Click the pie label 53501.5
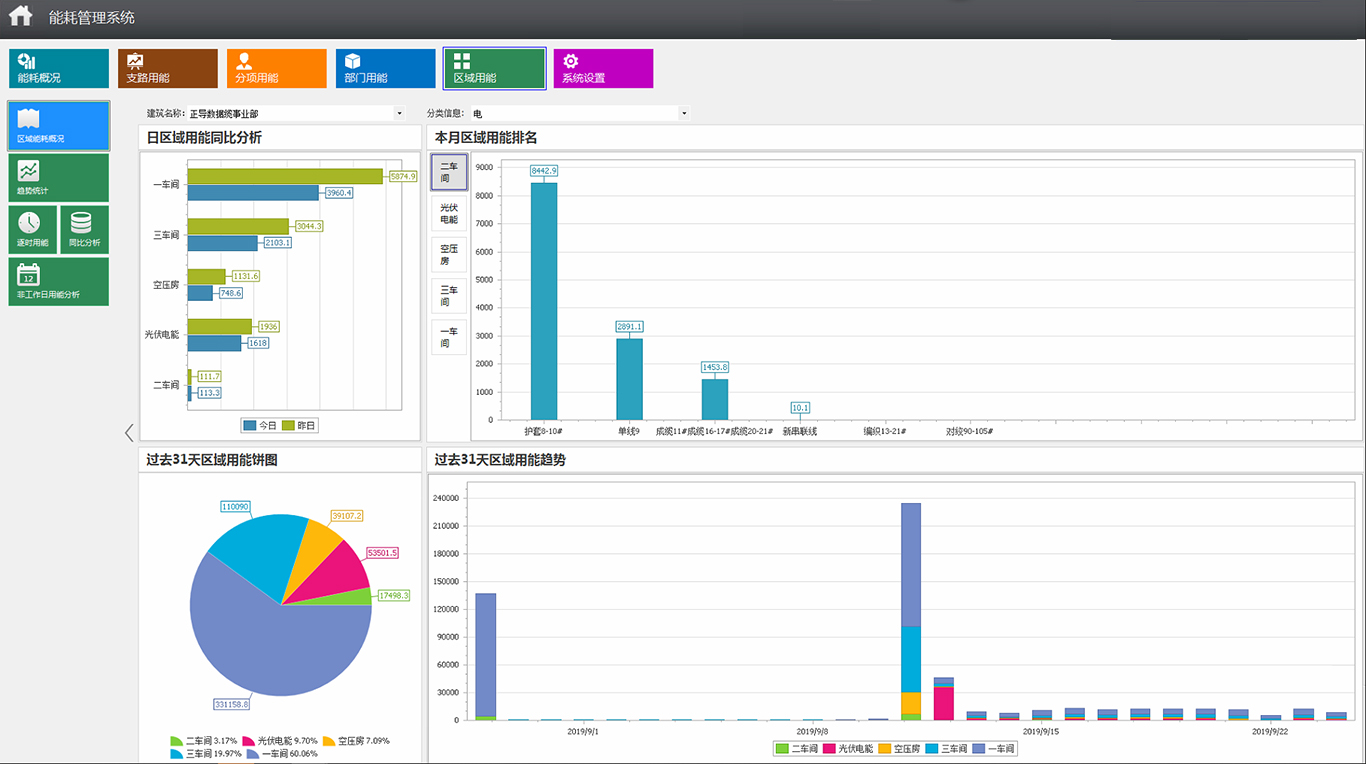1366x764 pixels. tap(382, 553)
